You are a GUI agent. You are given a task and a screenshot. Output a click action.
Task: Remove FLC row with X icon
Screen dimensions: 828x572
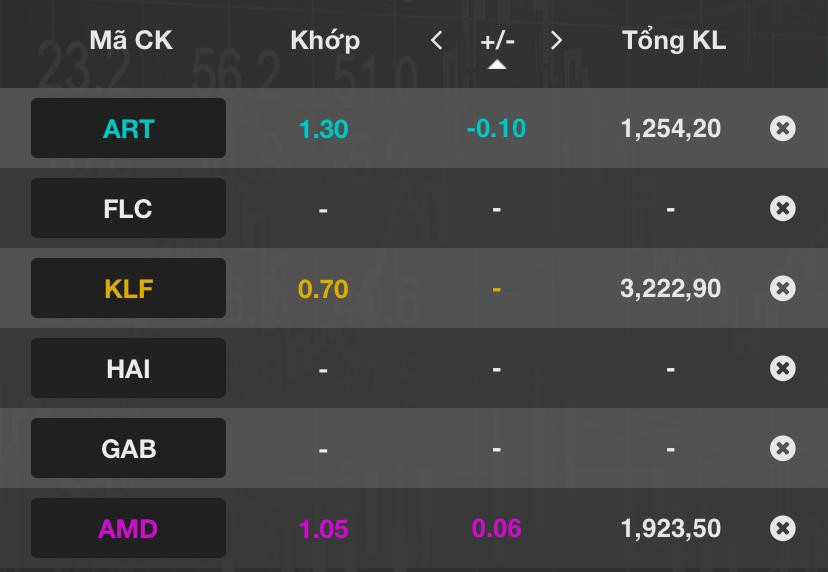pyautogui.click(x=783, y=208)
